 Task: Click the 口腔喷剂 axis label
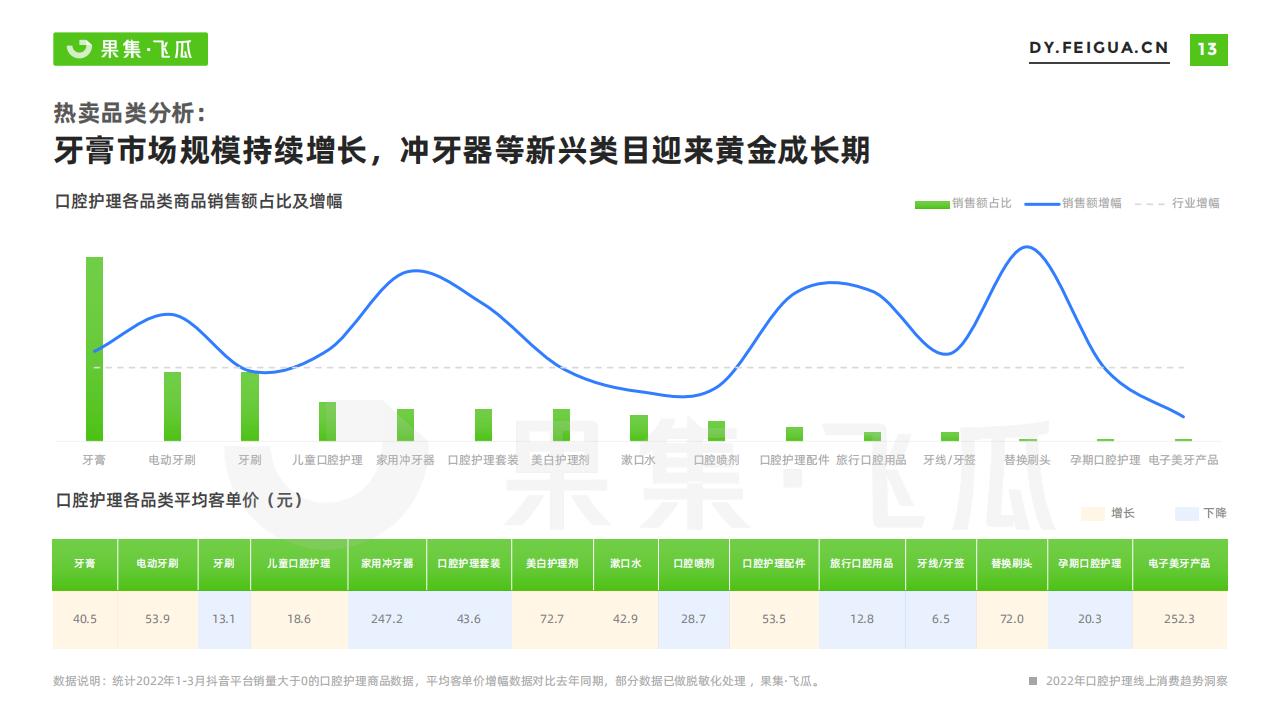pyautogui.click(x=716, y=460)
